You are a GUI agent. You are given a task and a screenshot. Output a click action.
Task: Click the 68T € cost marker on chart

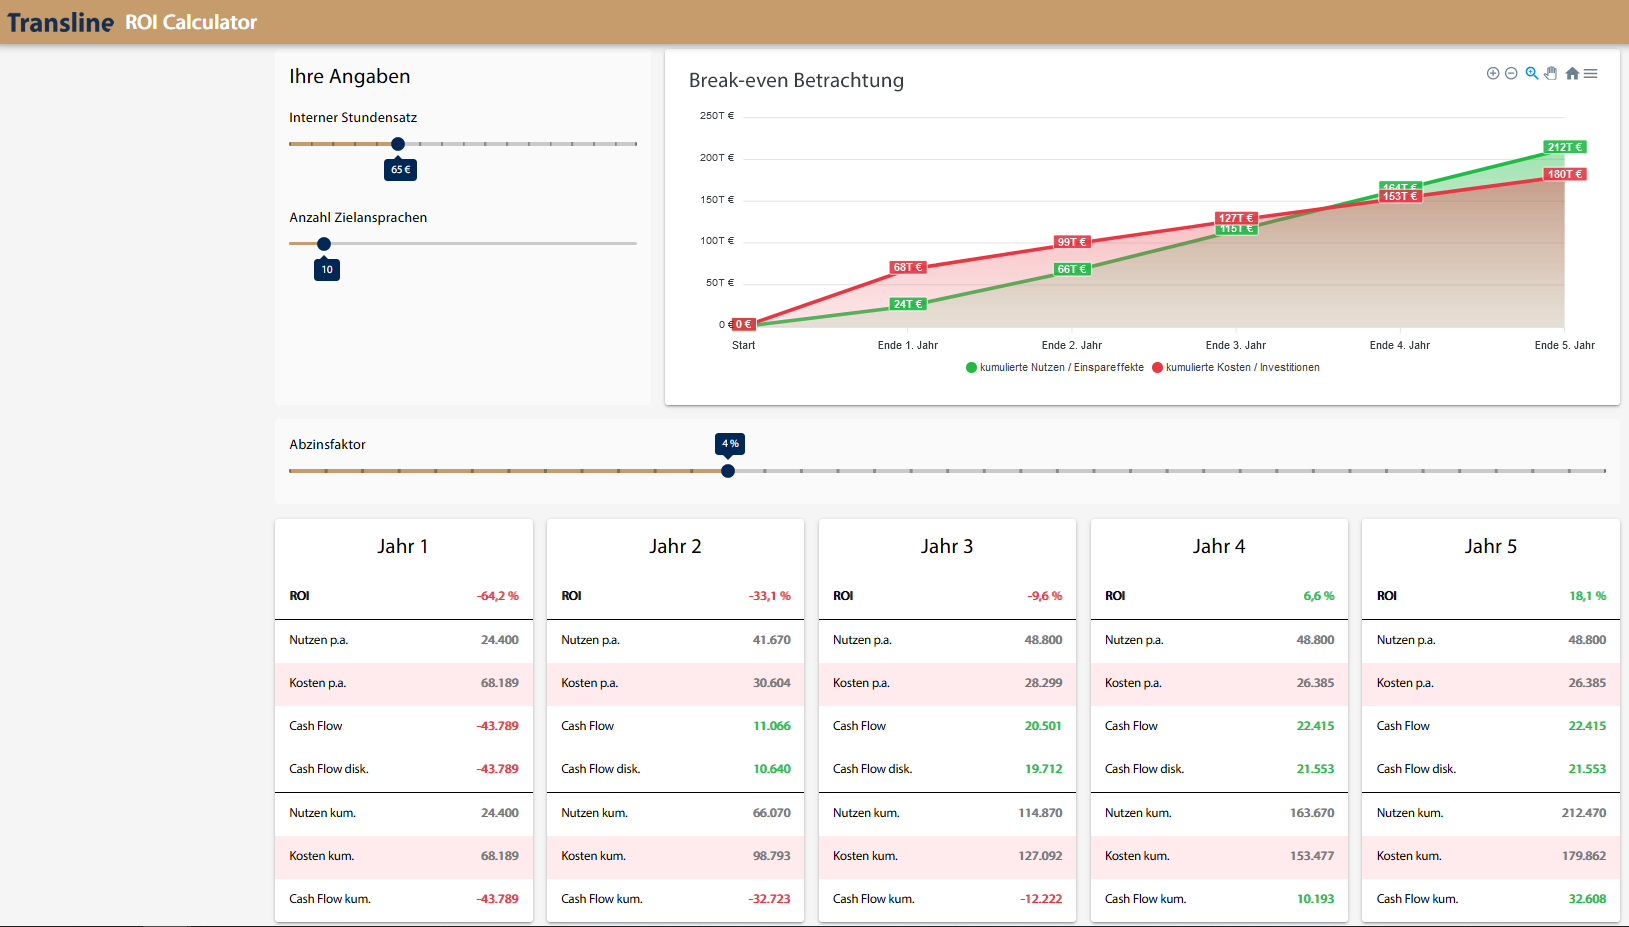coord(908,267)
